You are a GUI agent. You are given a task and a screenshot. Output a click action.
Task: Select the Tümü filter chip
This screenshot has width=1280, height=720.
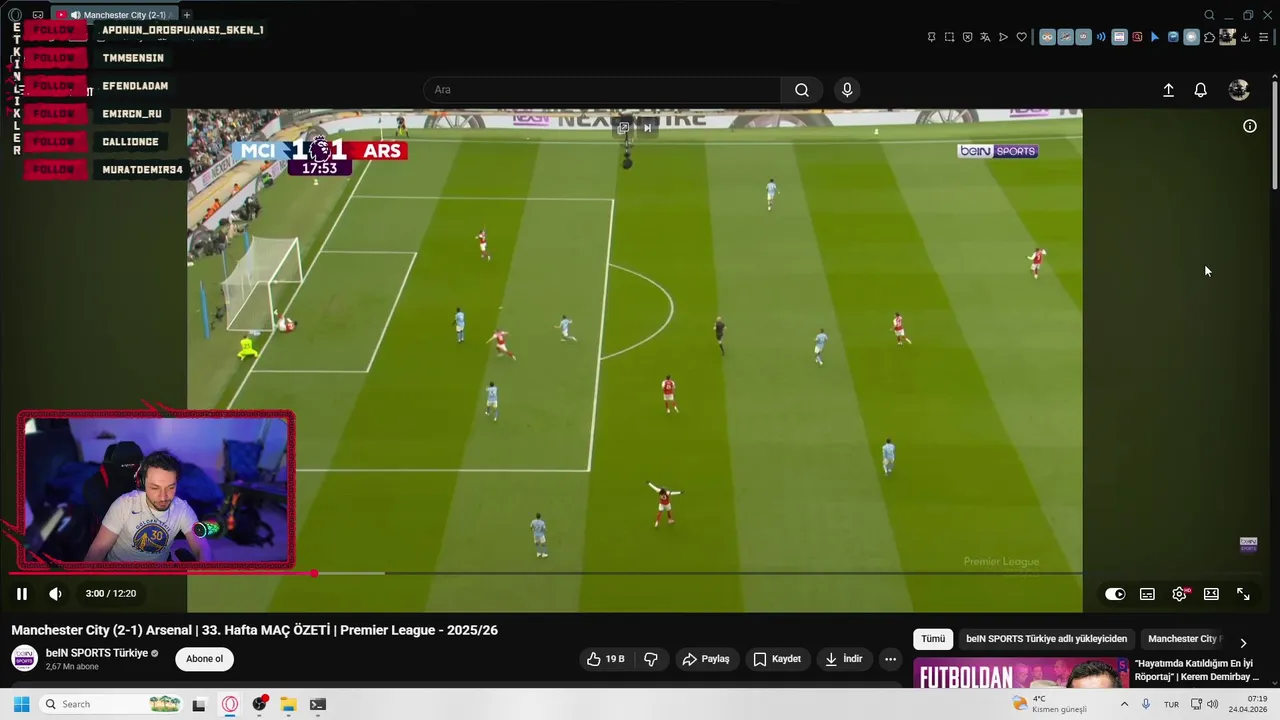933,639
